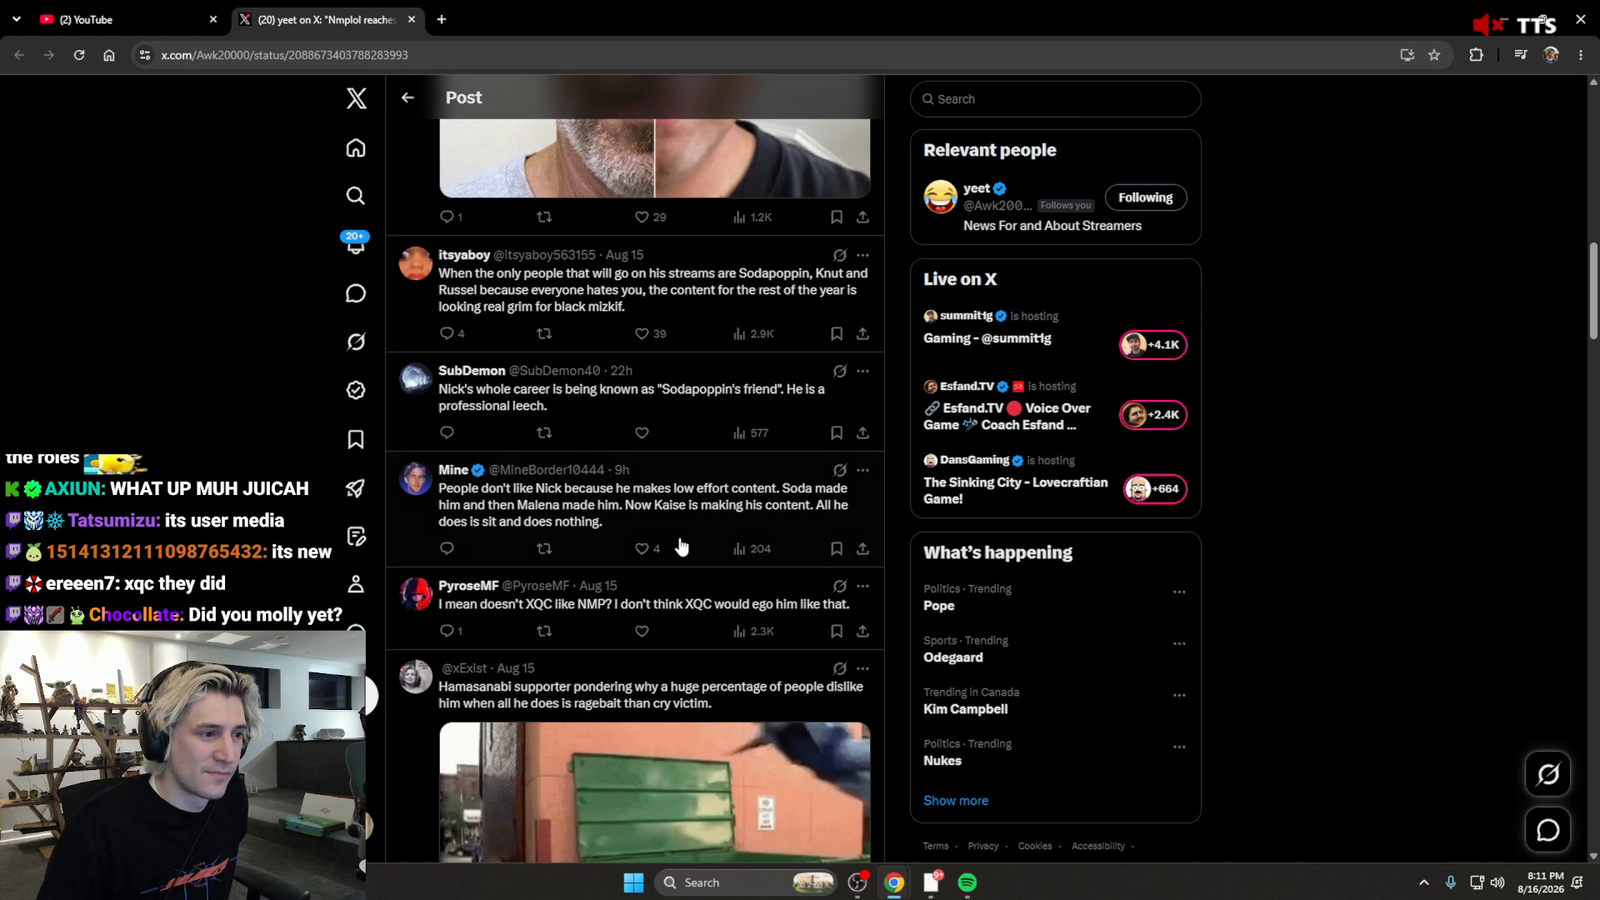Bookmark PyroseMF's post
Viewport: 1600px width, 900px height.
coord(837,631)
